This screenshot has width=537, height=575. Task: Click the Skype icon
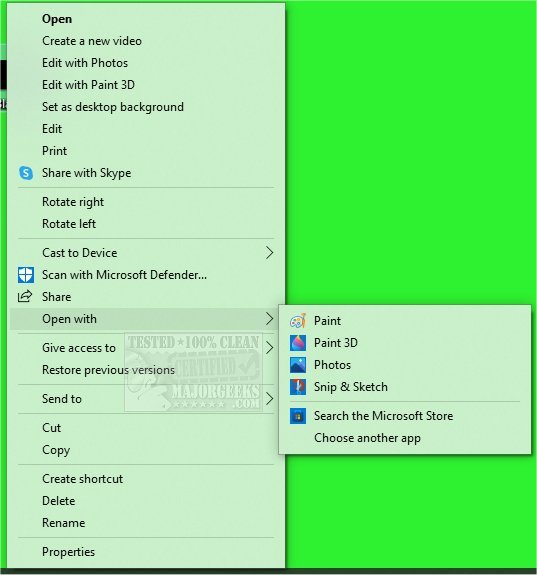pyautogui.click(x=26, y=173)
